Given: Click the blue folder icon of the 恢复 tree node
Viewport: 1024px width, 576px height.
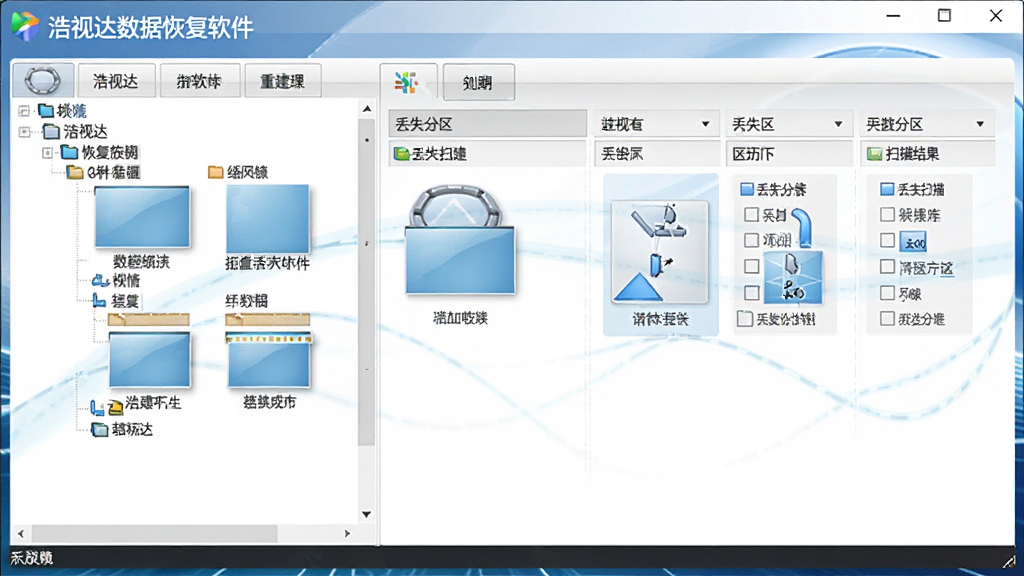Looking at the screenshot, I should (70, 152).
